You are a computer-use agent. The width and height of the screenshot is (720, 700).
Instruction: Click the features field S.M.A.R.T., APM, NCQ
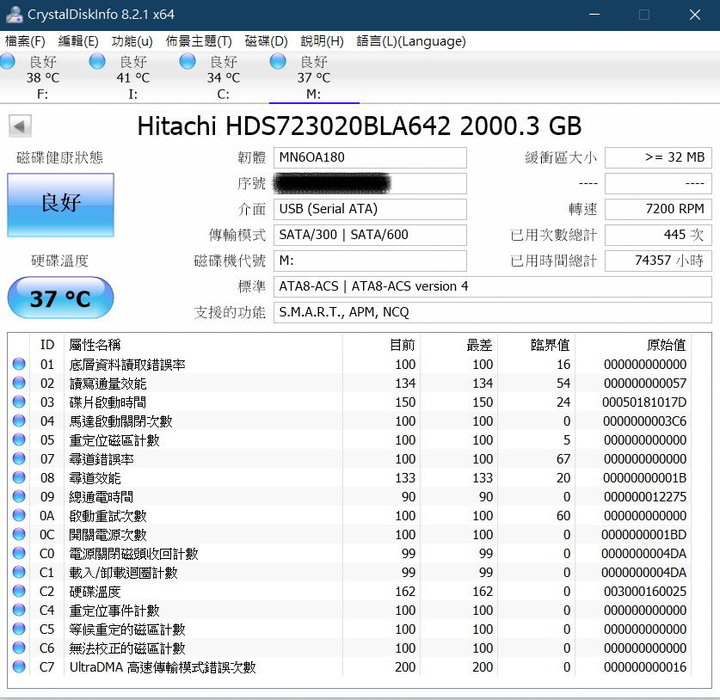pos(493,312)
